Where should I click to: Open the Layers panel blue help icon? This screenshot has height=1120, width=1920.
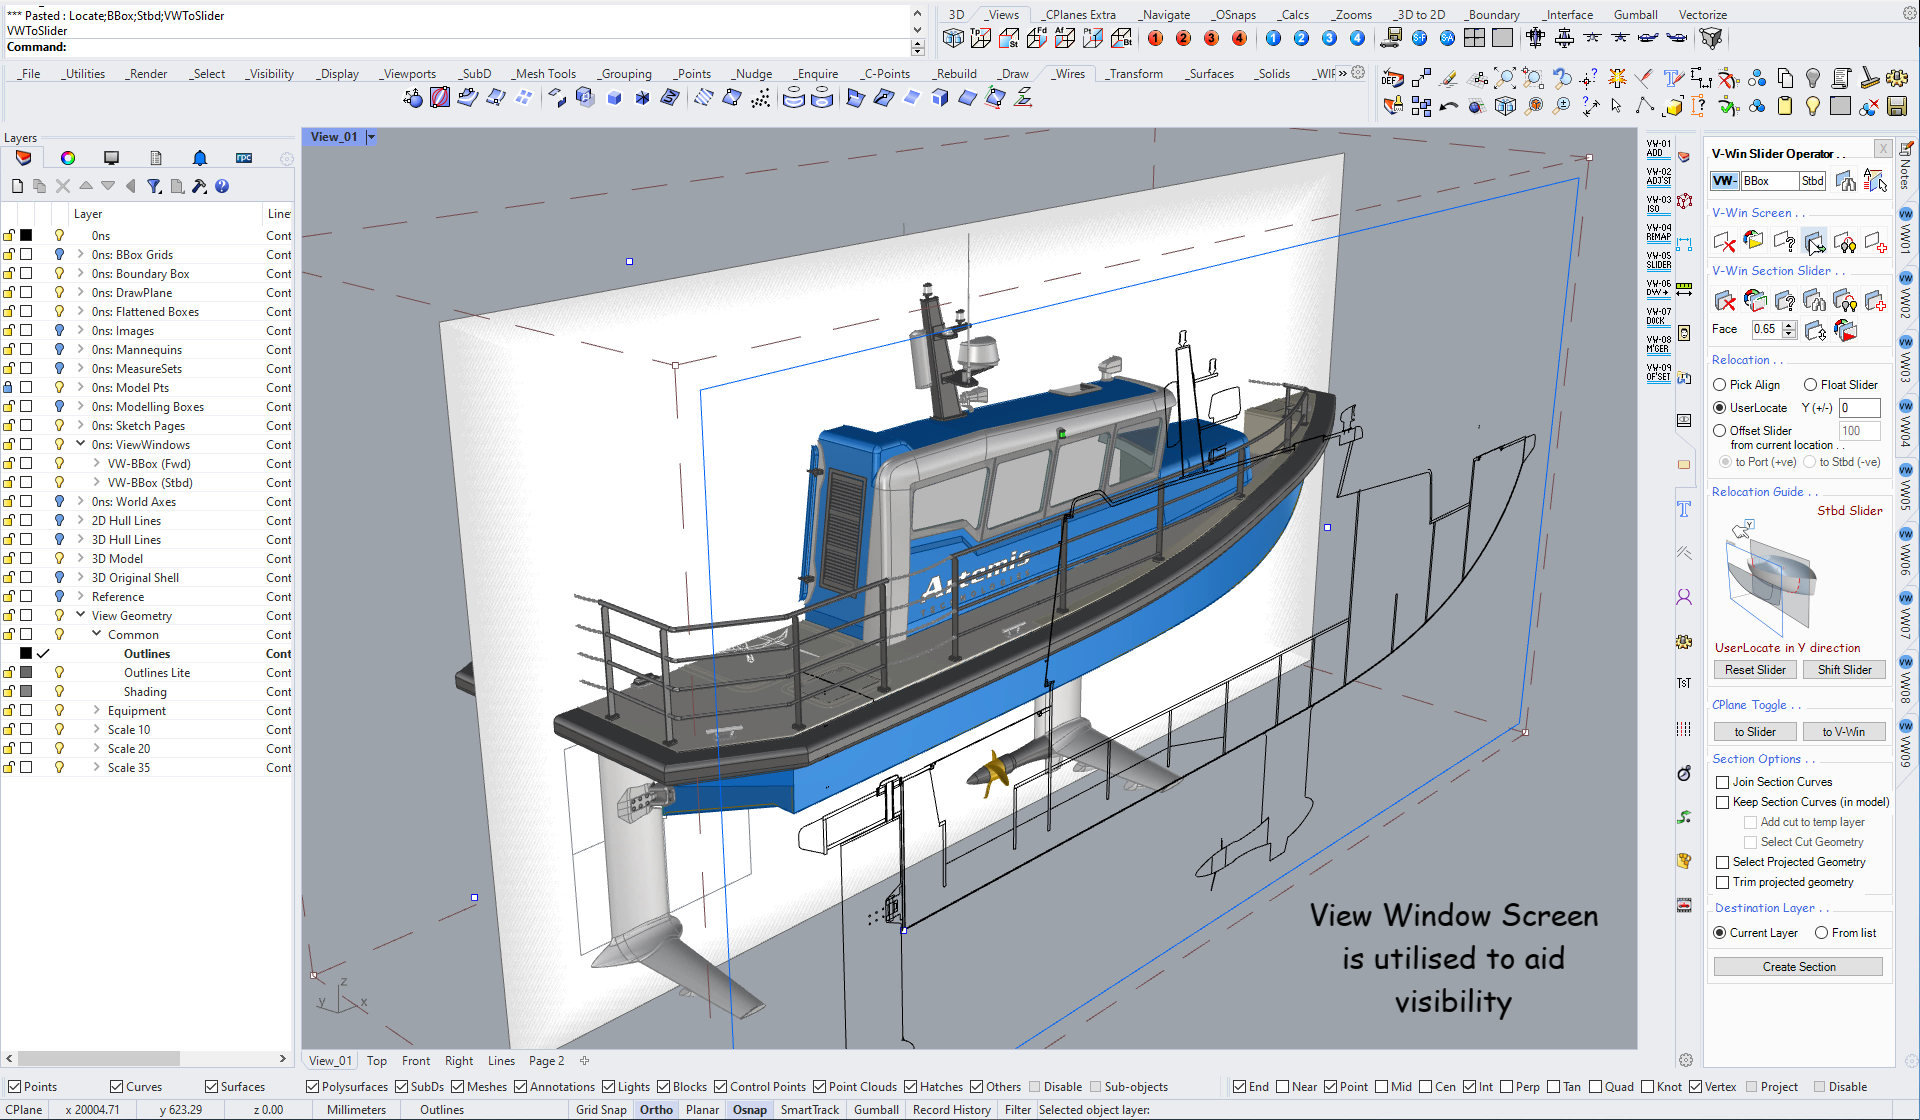point(222,186)
